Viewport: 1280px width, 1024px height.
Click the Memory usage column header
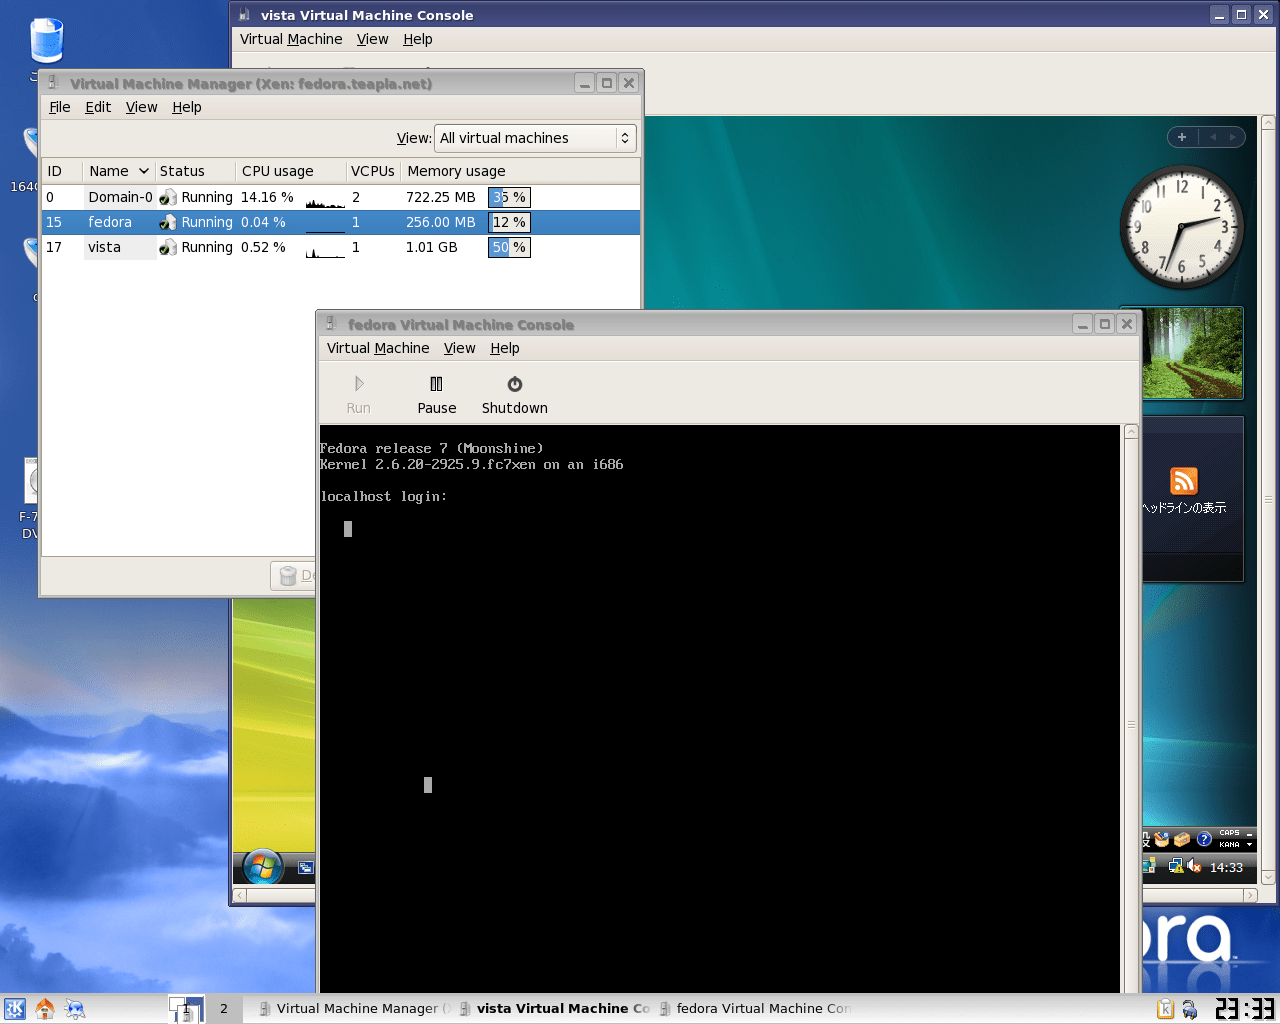pos(520,171)
